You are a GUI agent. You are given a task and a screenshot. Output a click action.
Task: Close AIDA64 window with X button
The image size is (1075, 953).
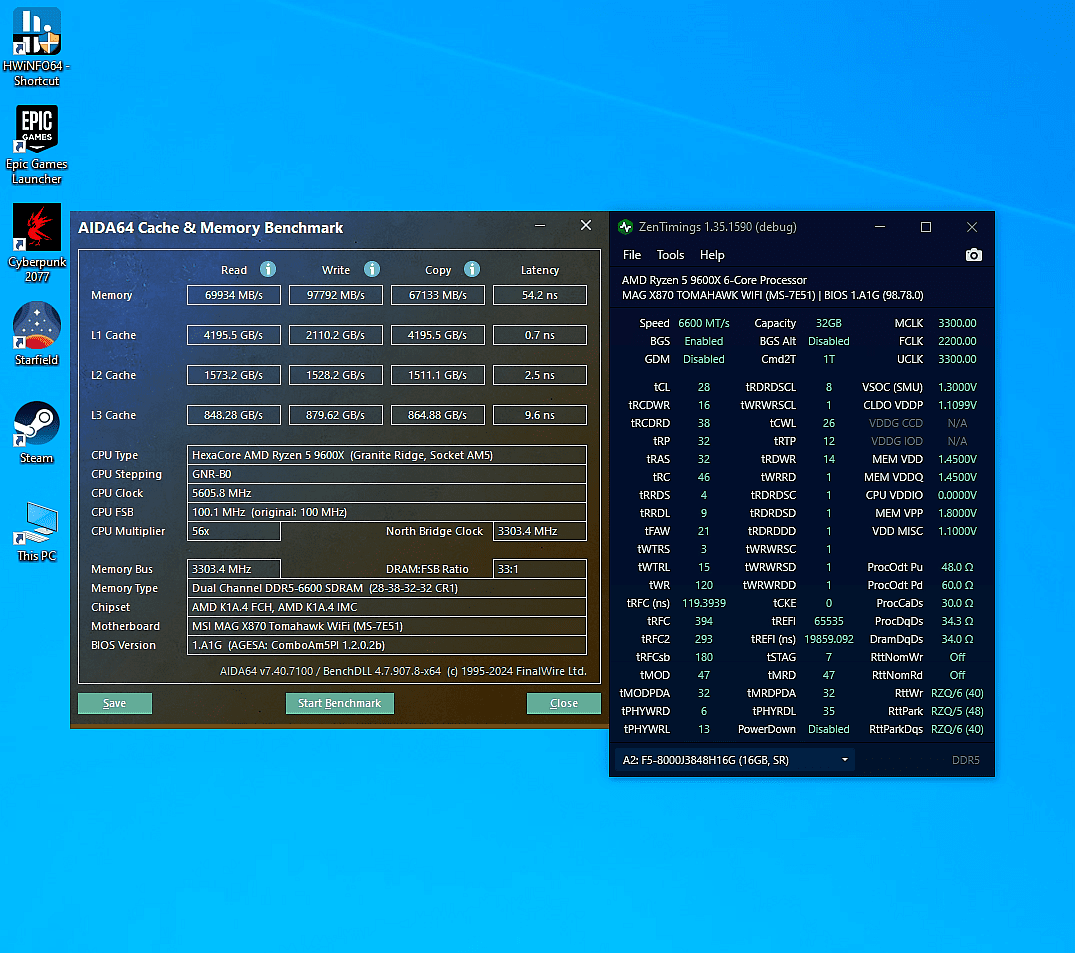pos(585,226)
